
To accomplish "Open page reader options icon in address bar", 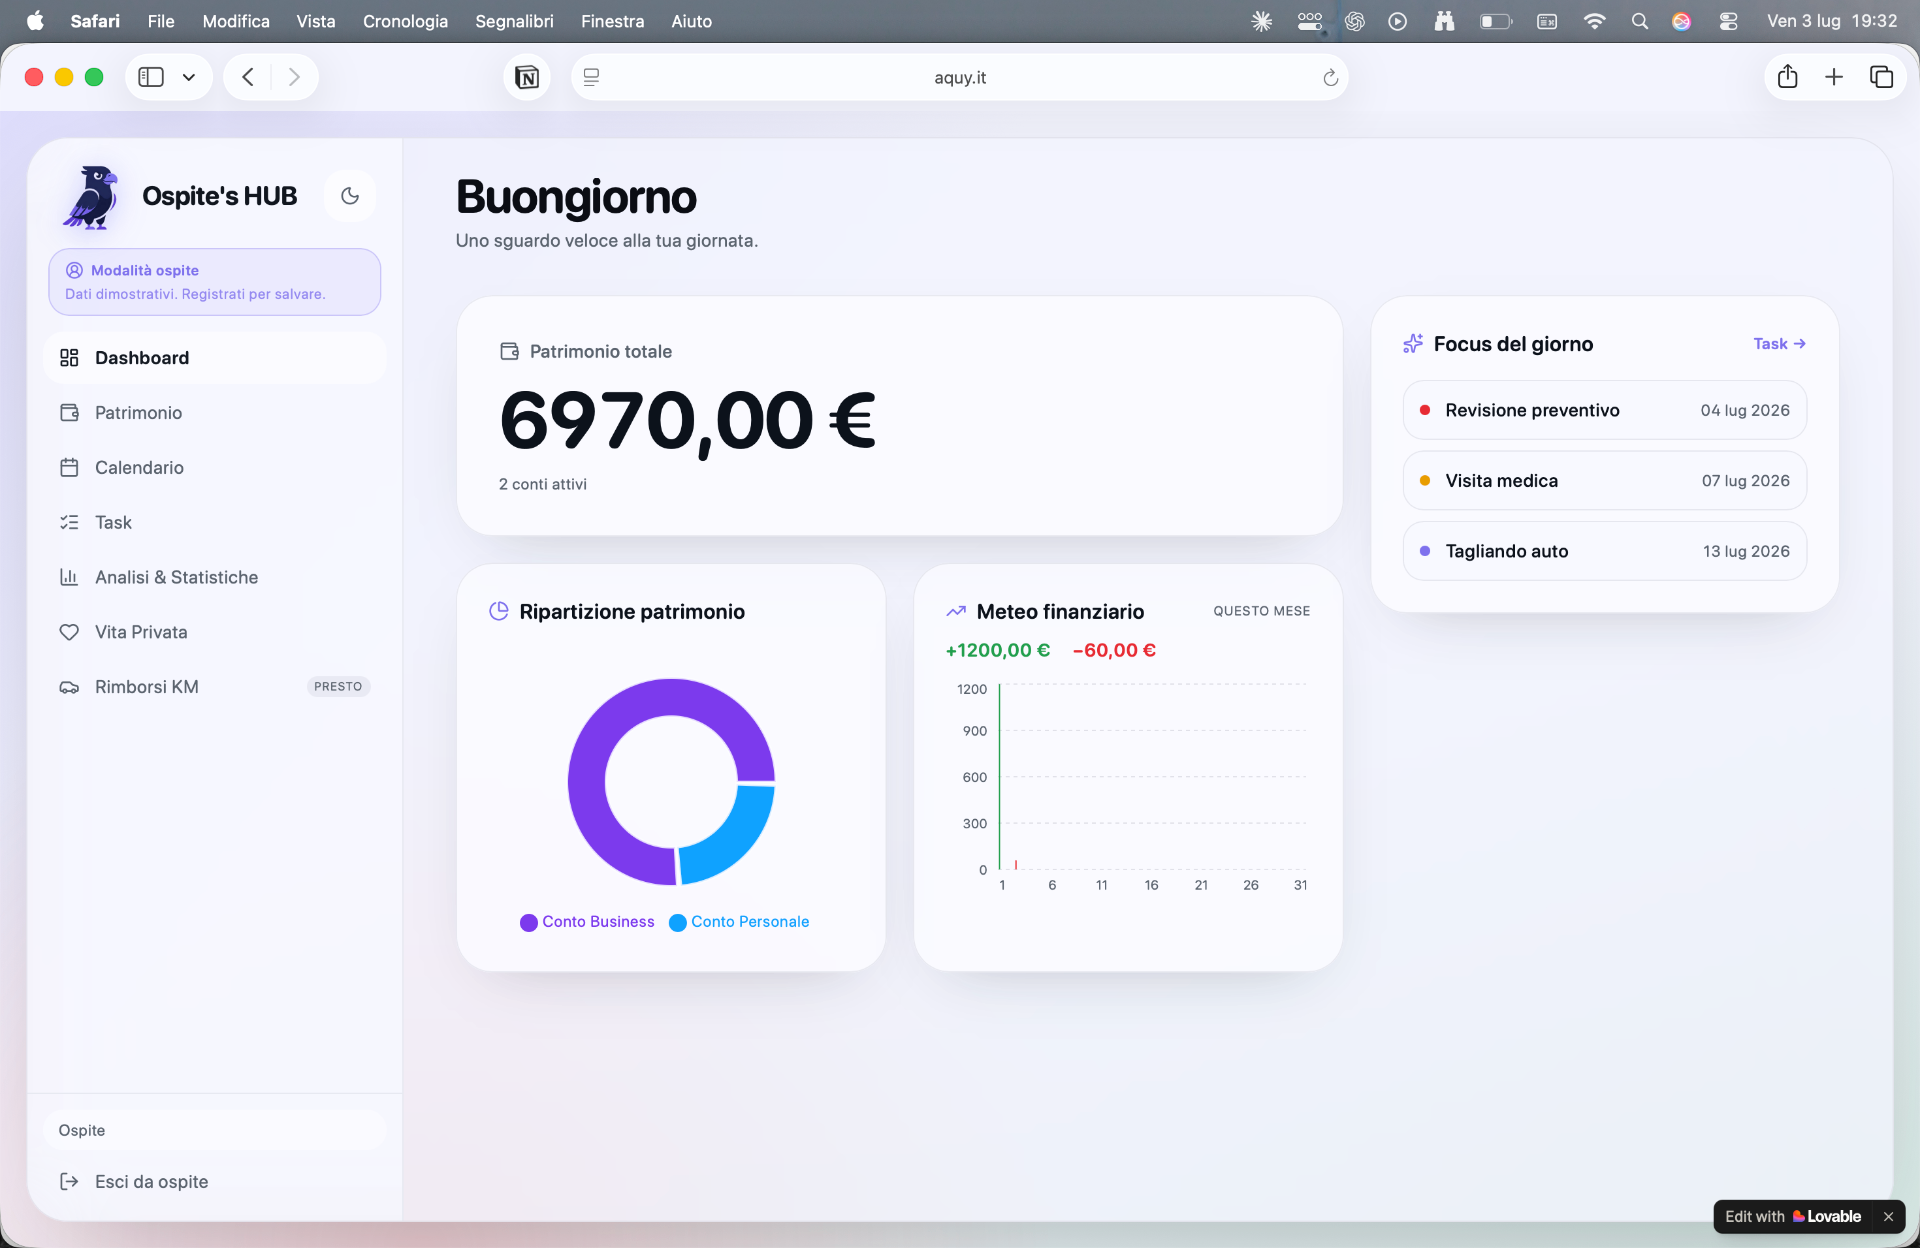I will (x=591, y=77).
